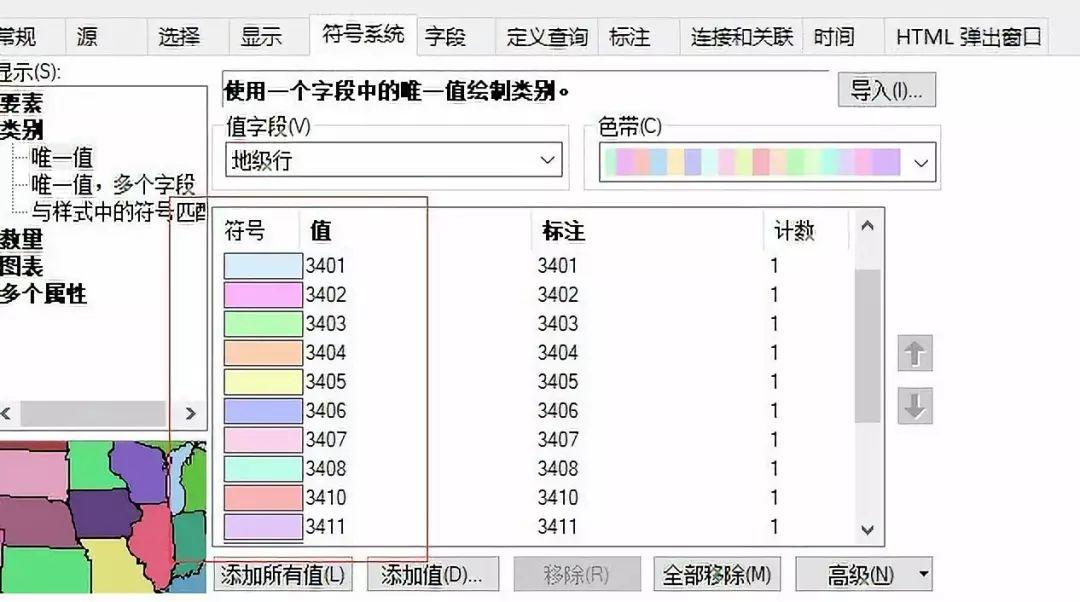
Task: Click the yellow symbol swatch for 3405
Action: 263,382
